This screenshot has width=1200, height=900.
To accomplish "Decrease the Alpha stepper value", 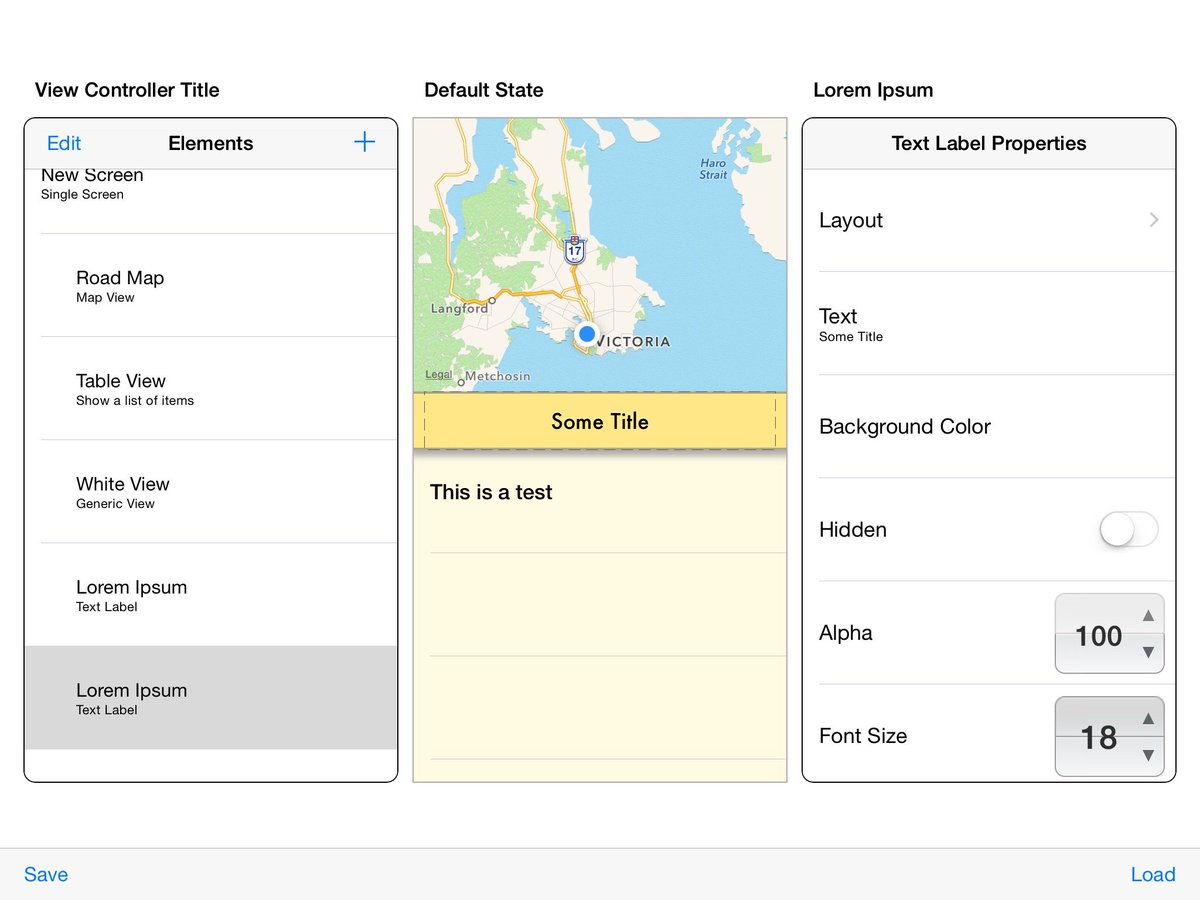I will click(1148, 652).
